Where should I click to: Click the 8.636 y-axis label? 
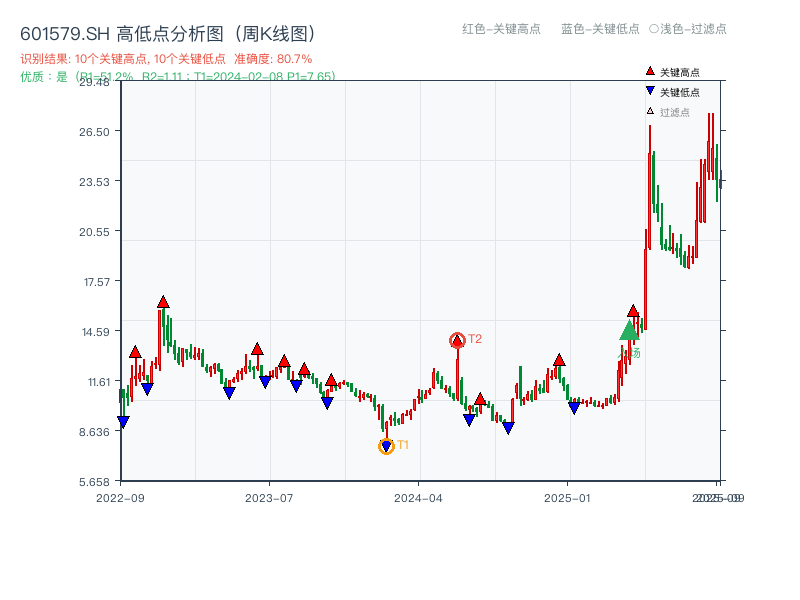pos(94,432)
